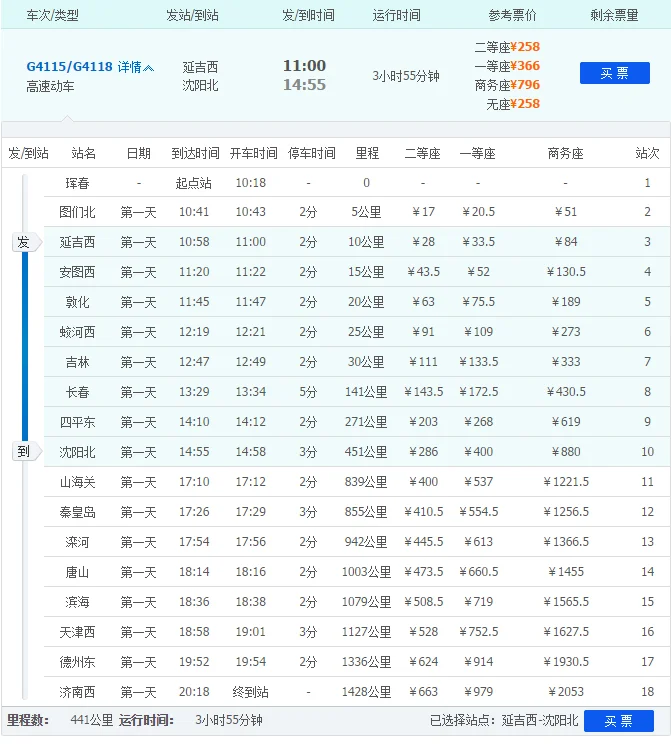Click the 高速动车 train type label
Viewport: 671px width, 744px height.
[50, 86]
